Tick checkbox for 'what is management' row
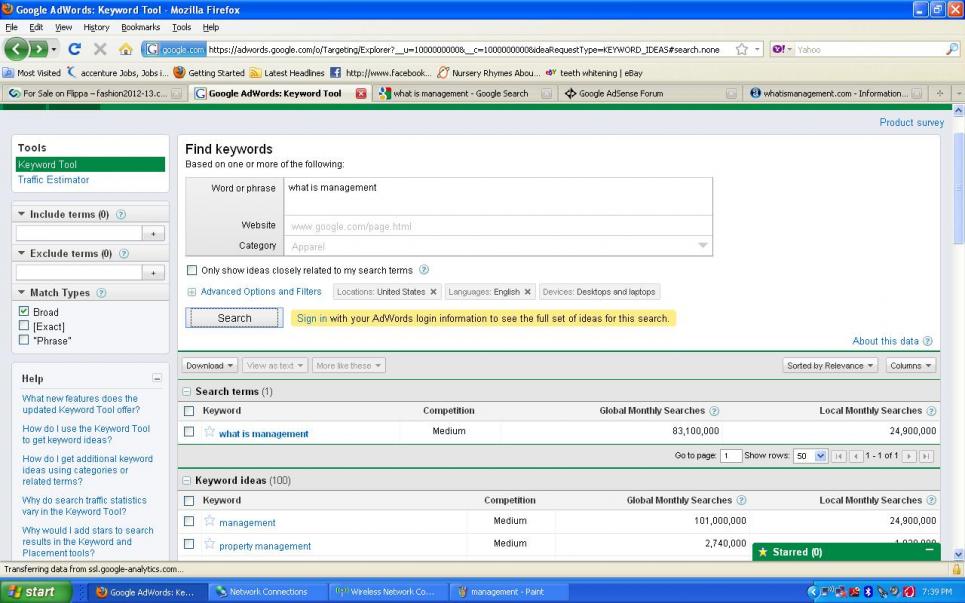Screen dimensions: 965x603 tap(189, 432)
